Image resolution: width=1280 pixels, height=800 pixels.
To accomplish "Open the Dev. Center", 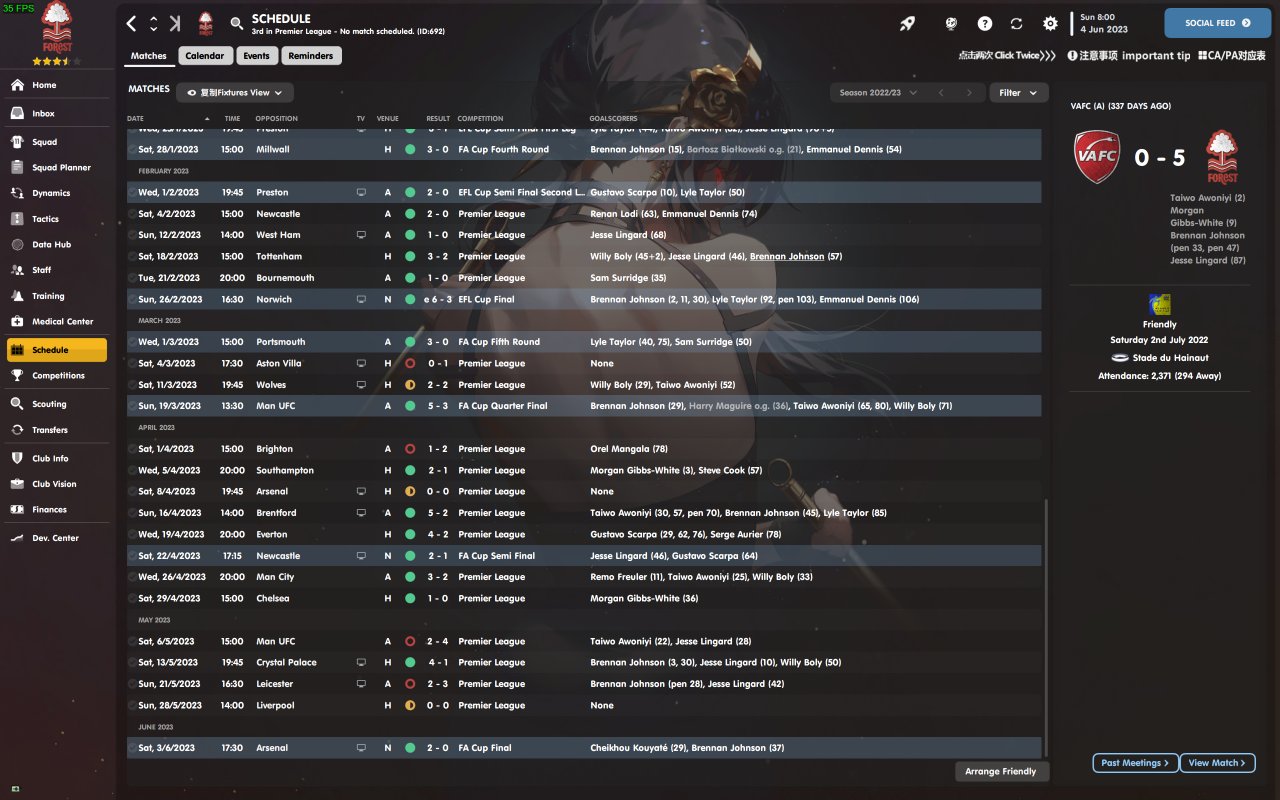I will [x=56, y=538].
